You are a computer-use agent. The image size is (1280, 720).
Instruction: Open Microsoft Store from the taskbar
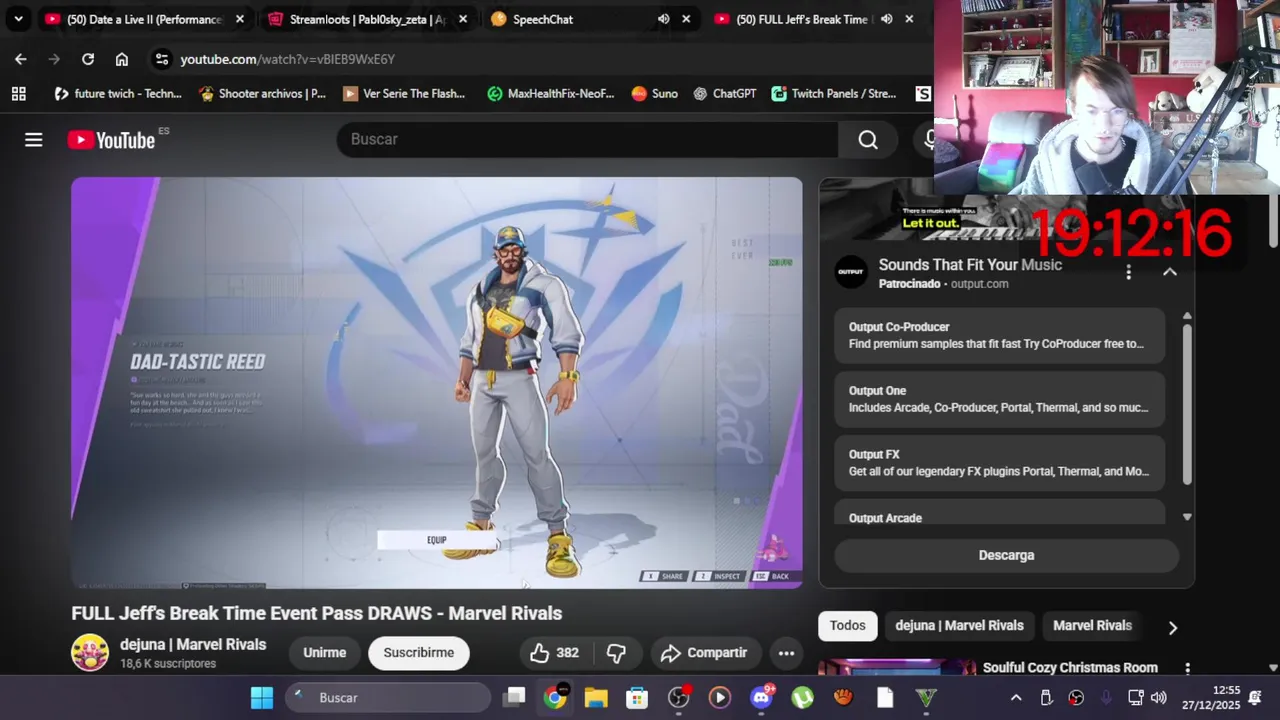(x=637, y=698)
